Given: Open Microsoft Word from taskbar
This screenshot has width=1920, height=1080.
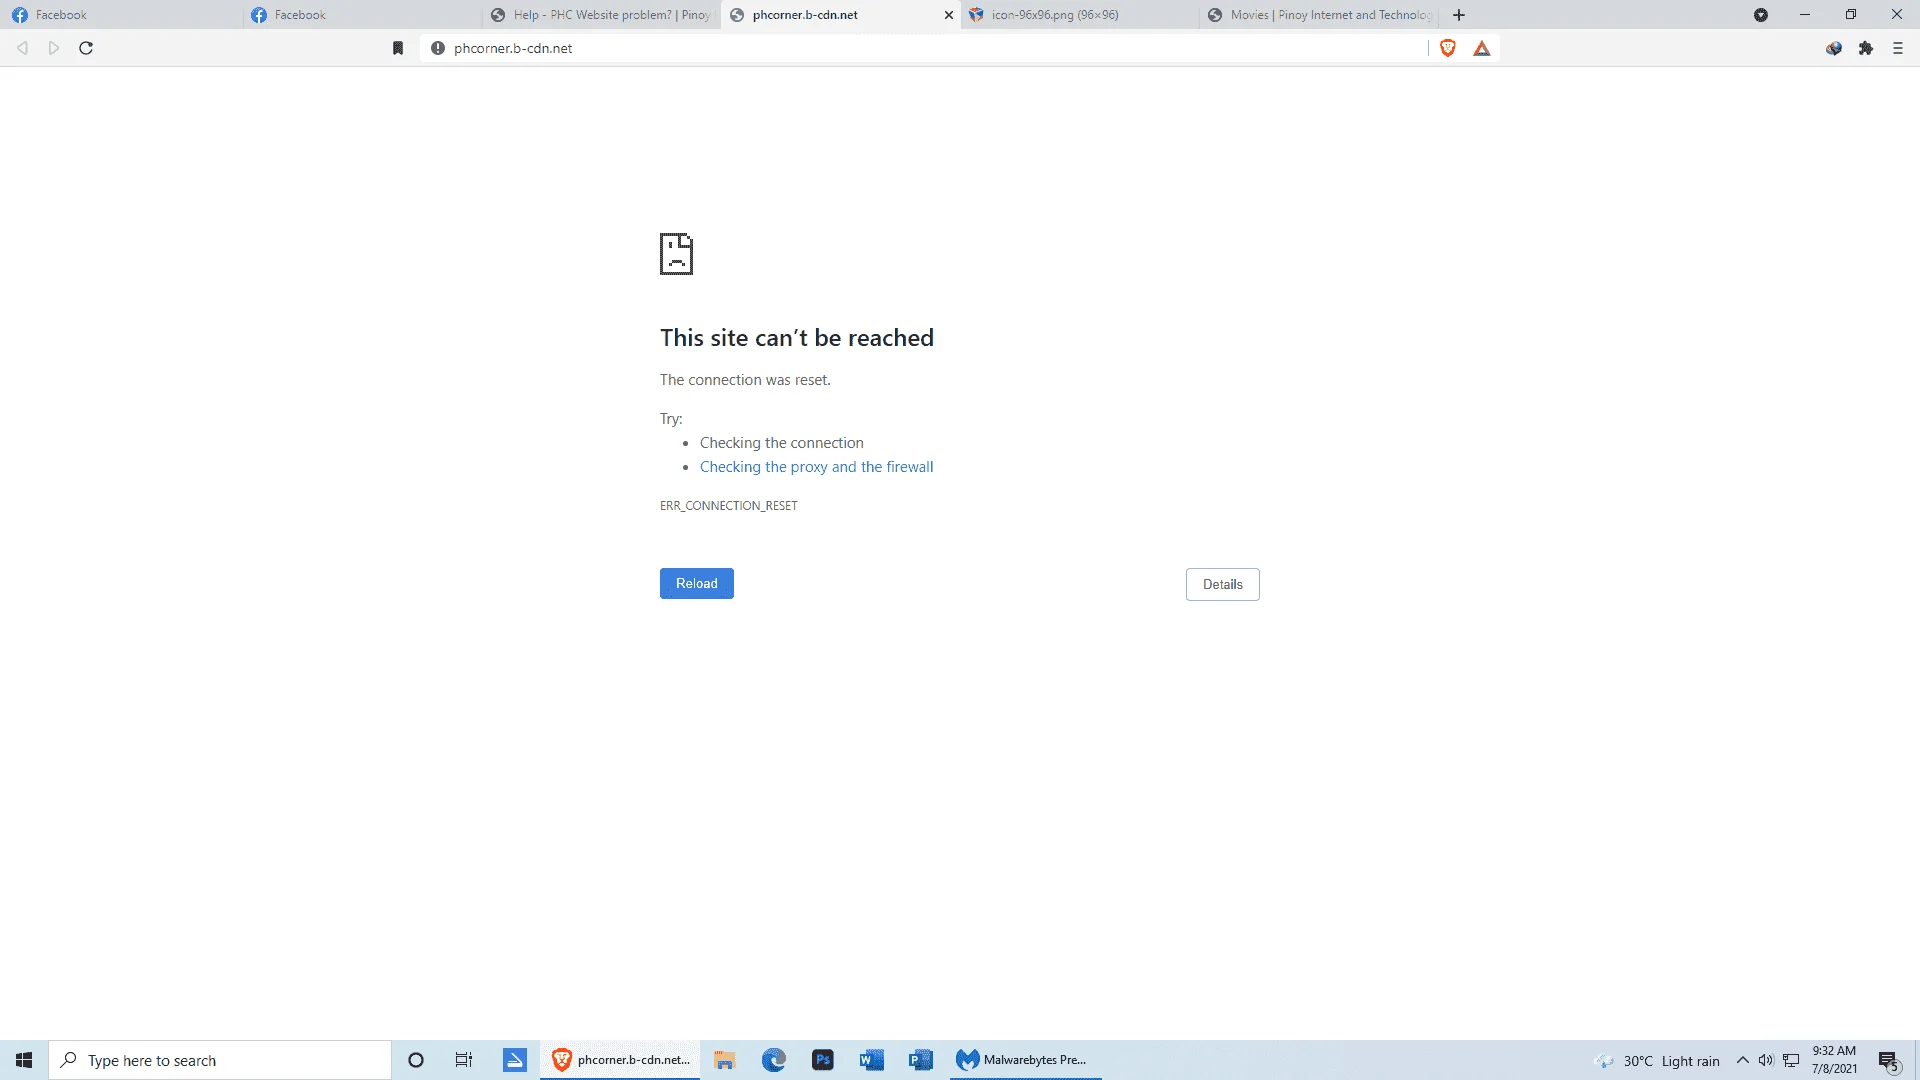Looking at the screenshot, I should pos(872,1060).
